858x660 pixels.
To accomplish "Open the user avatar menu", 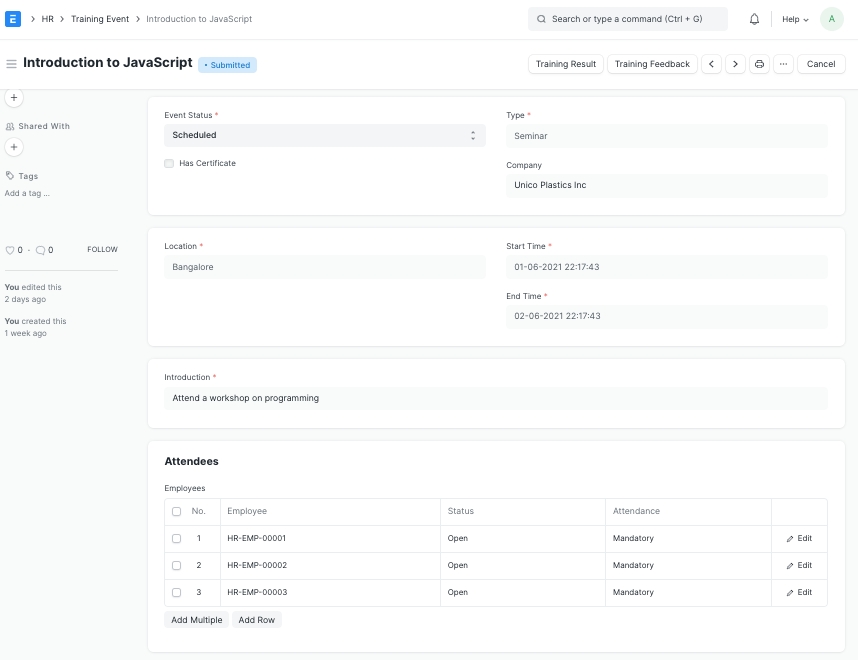I will pyautogui.click(x=831, y=19).
